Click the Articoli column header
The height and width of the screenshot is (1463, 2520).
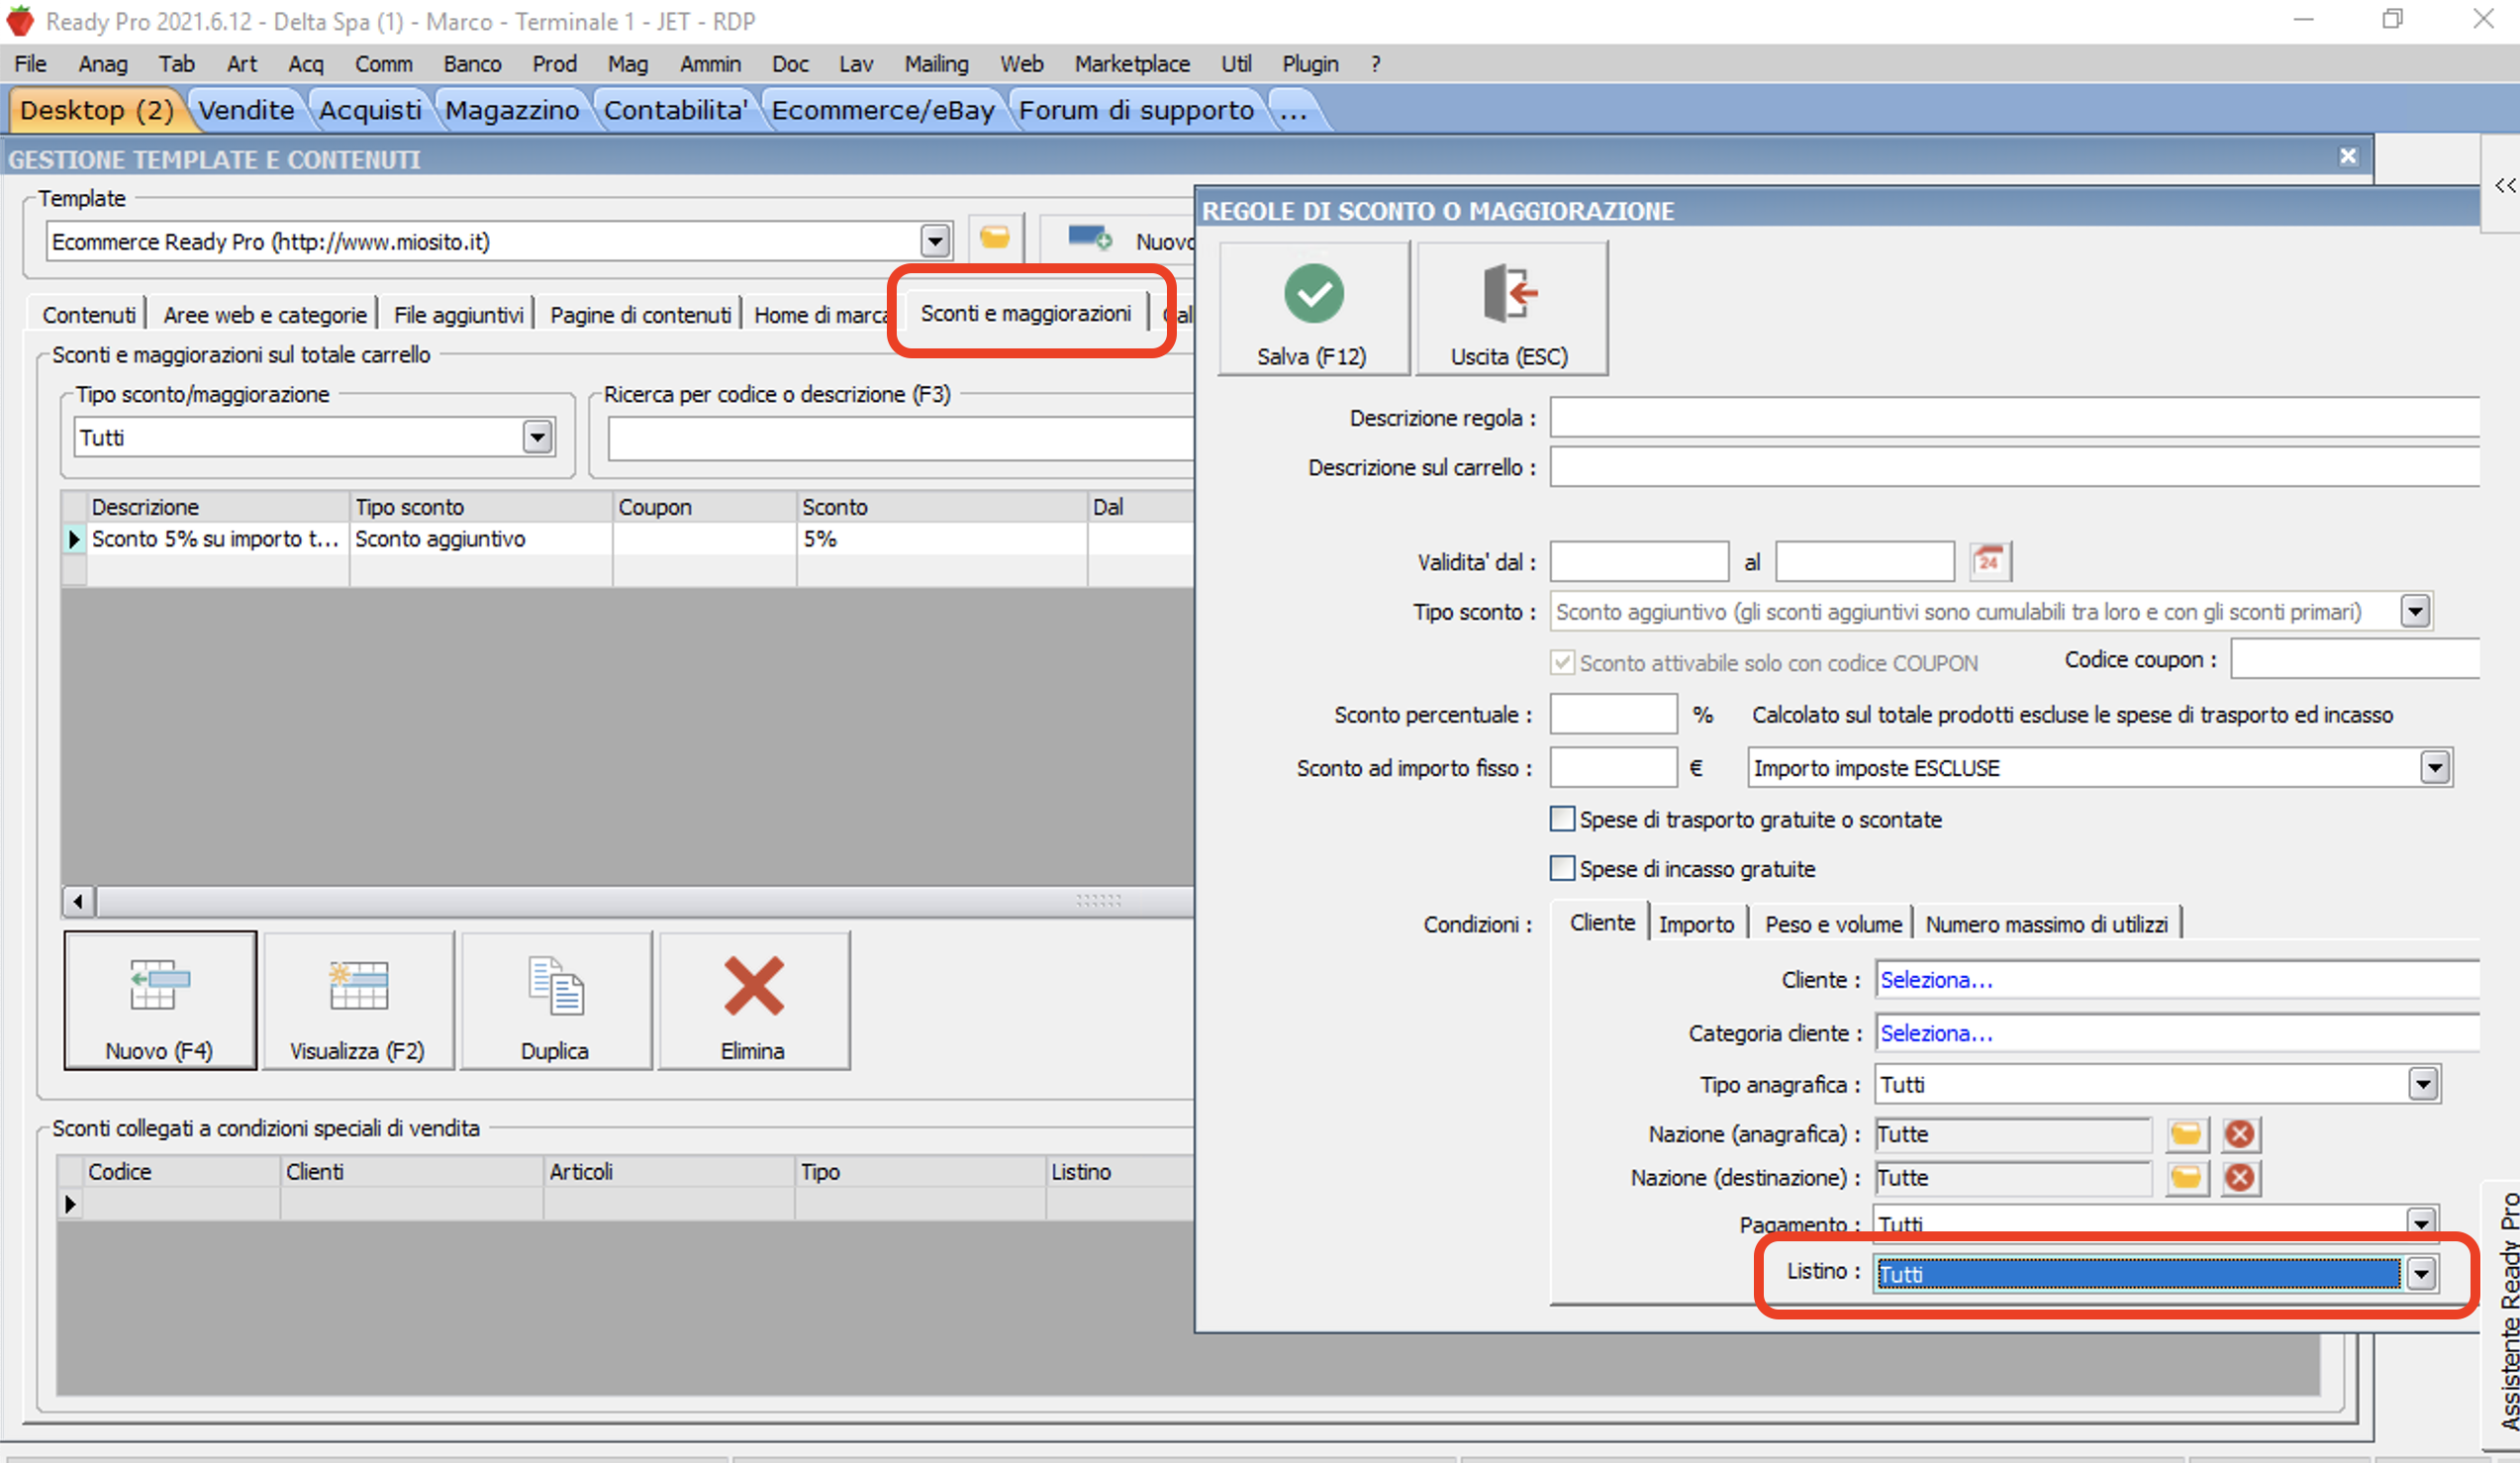(668, 1172)
